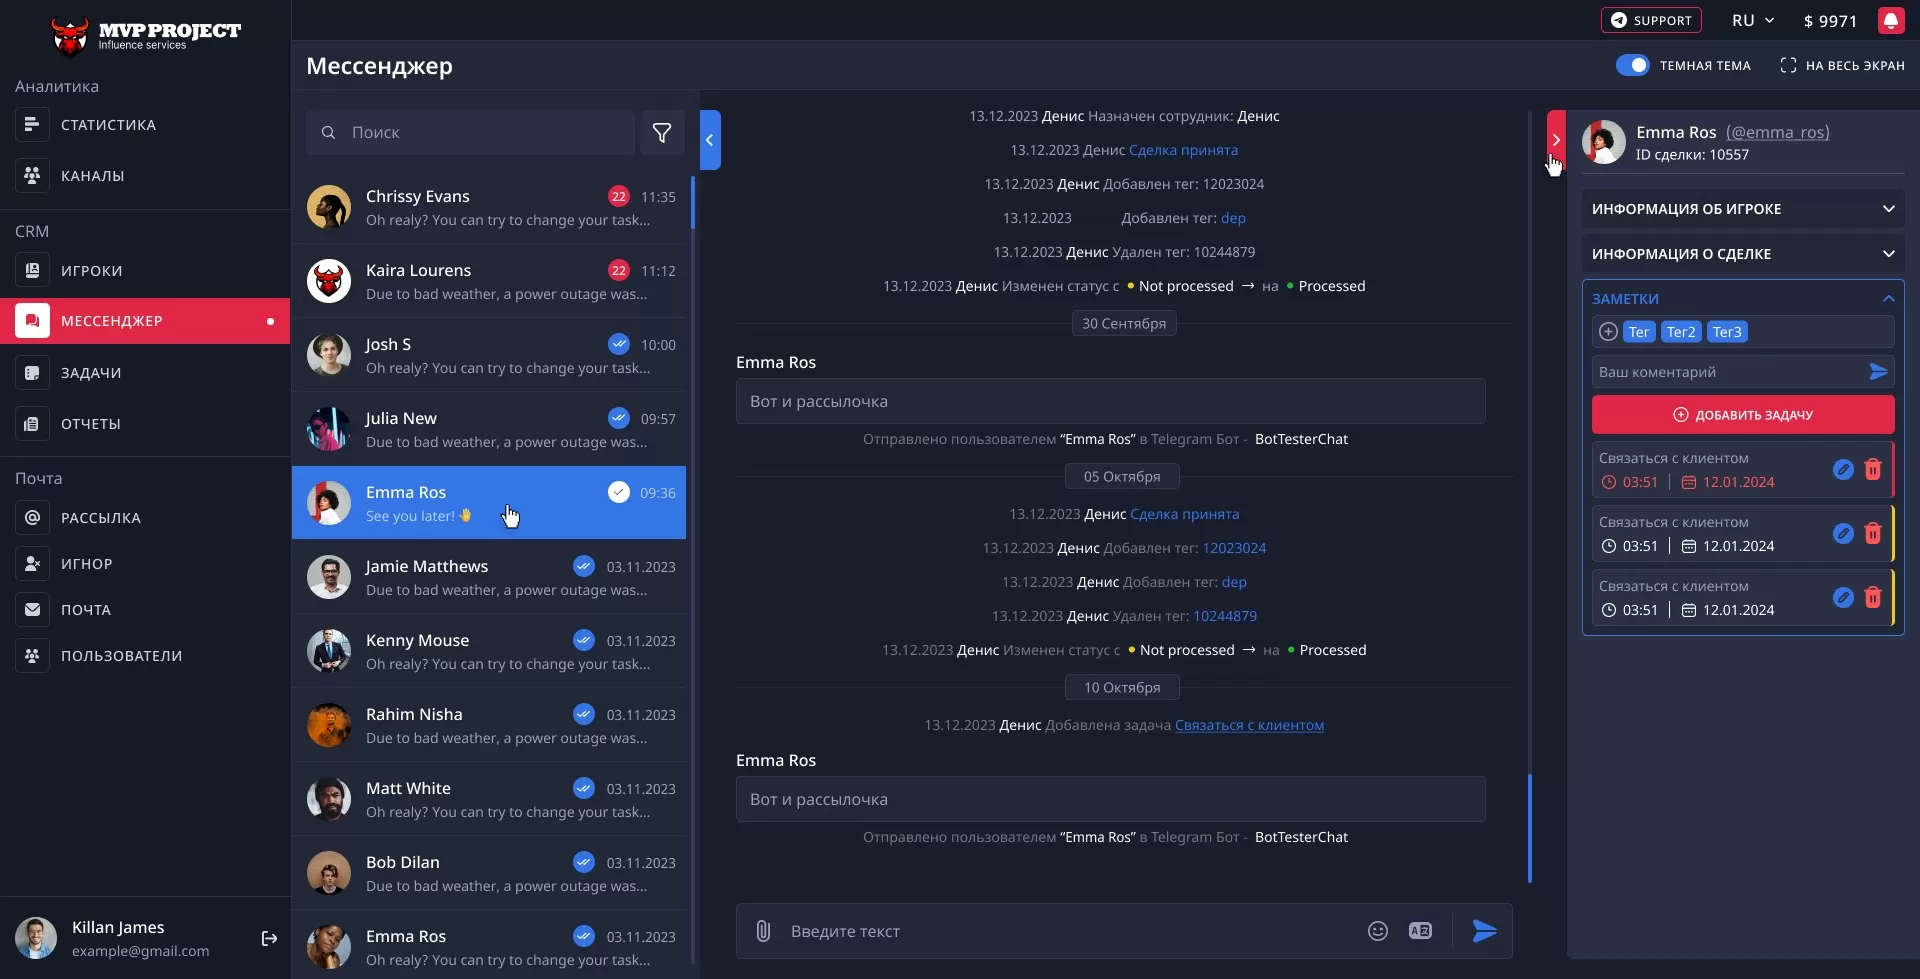Send the message with paper plane icon
Image resolution: width=1920 pixels, height=979 pixels.
tap(1485, 931)
